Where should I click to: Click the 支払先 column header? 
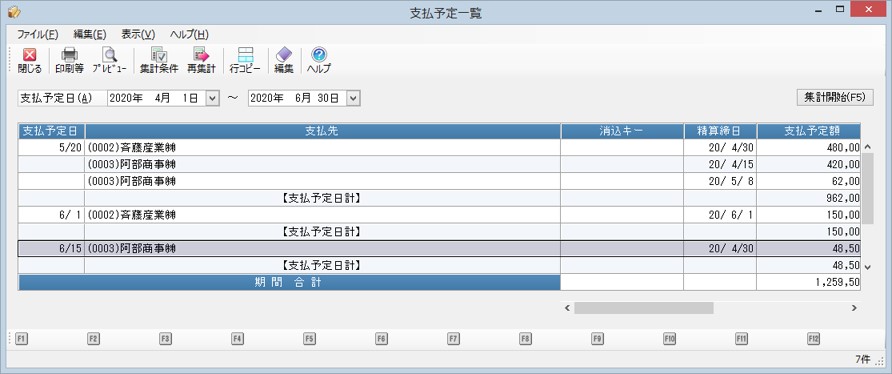(x=323, y=131)
